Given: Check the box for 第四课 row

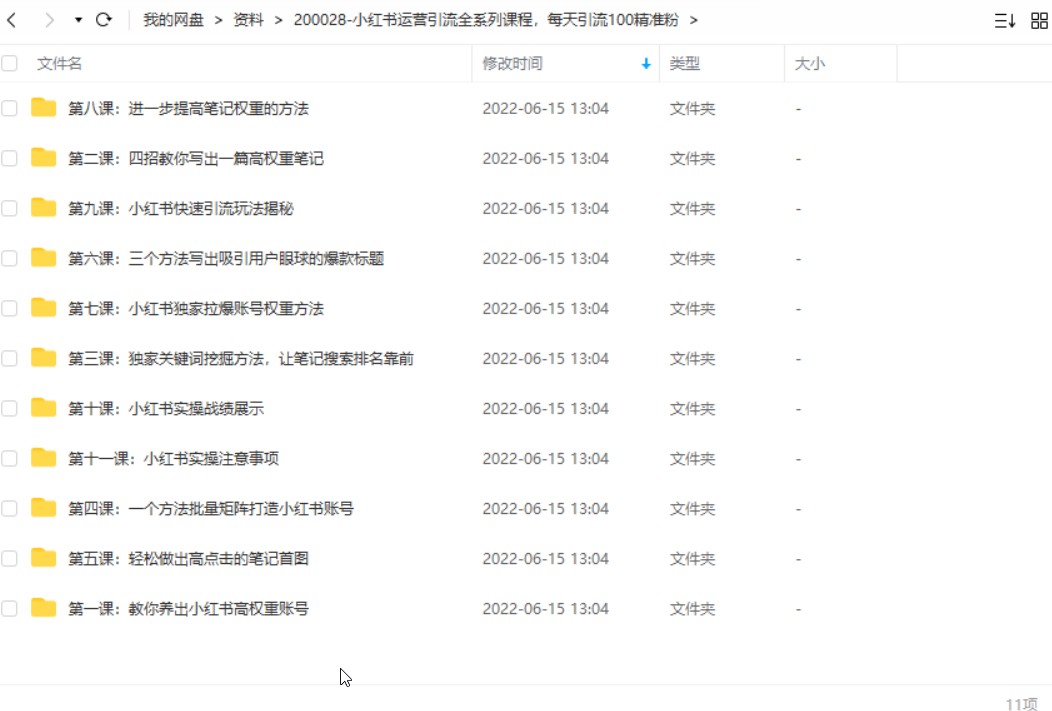Looking at the screenshot, I should pos(9,508).
